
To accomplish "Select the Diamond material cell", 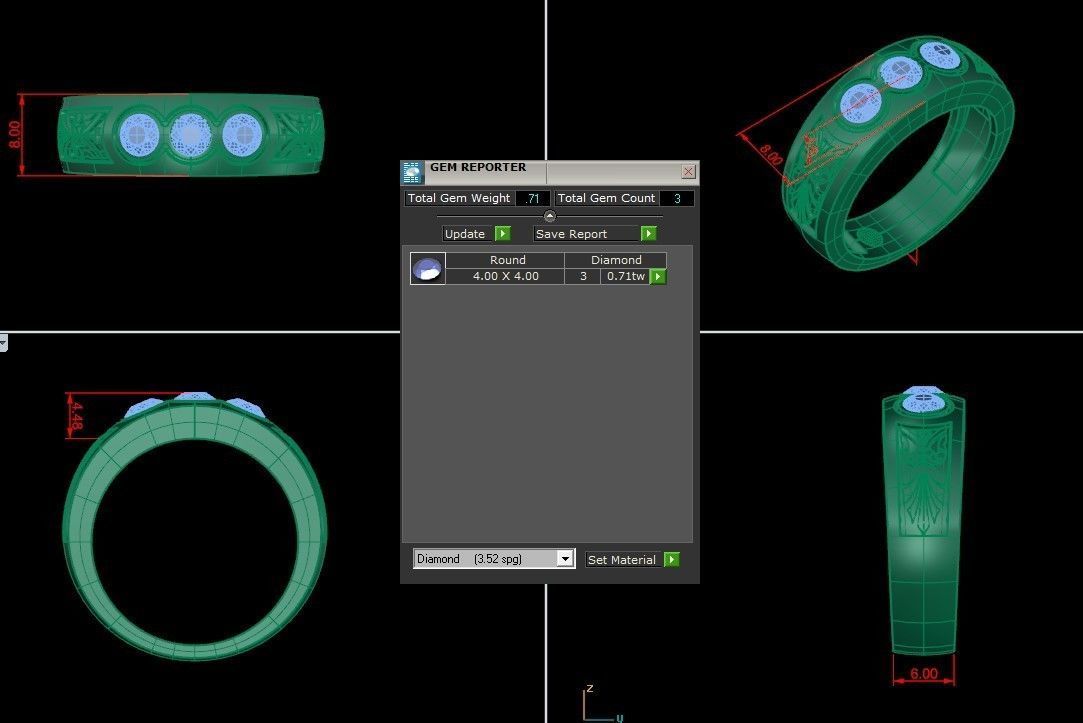I will tap(616, 260).
